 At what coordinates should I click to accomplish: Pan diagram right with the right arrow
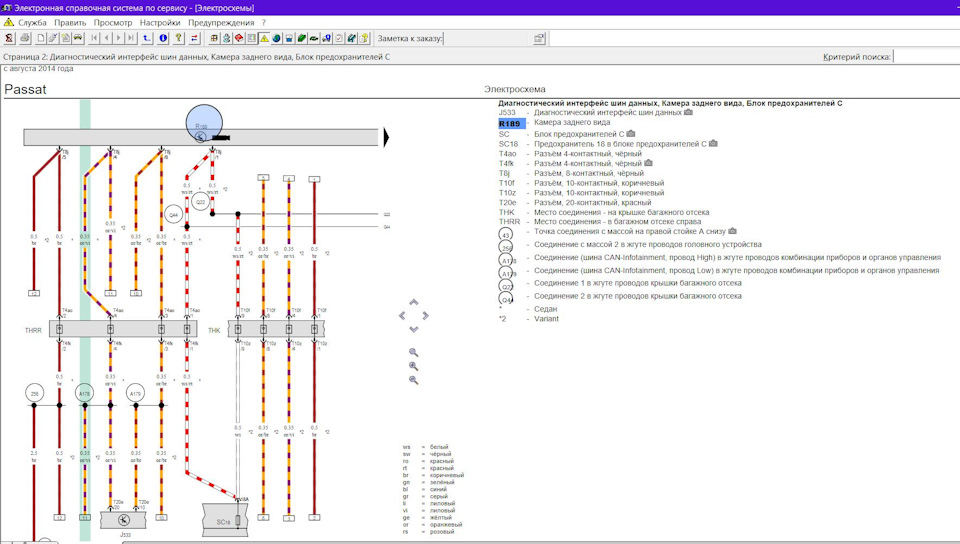(x=426, y=316)
